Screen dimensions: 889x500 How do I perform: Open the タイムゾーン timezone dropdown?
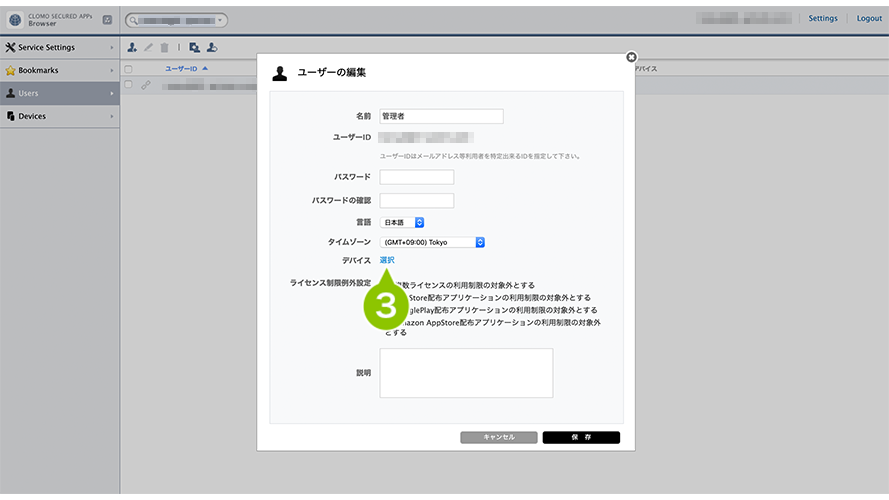pyautogui.click(x=432, y=242)
